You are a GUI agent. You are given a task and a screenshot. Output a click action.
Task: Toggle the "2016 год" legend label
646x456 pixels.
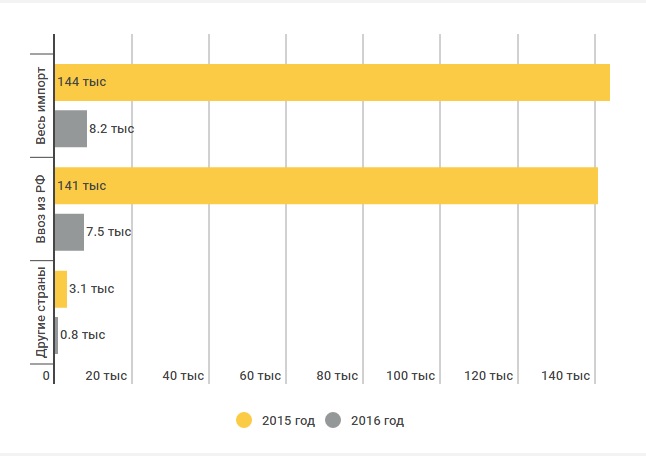point(378,421)
